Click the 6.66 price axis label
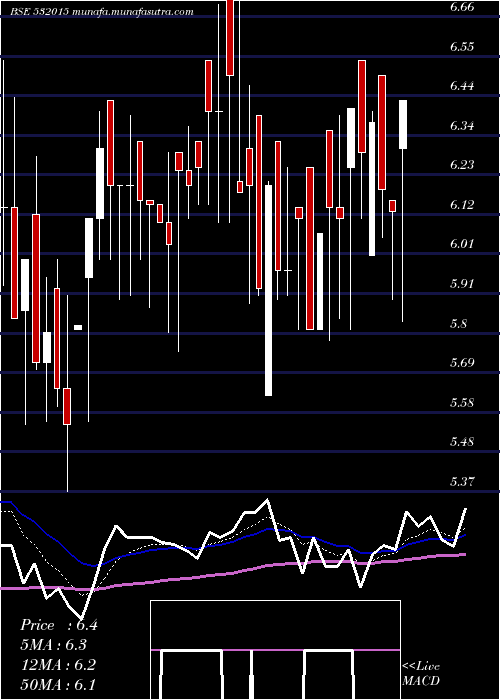This screenshot has height=700, width=500. [x=462, y=8]
